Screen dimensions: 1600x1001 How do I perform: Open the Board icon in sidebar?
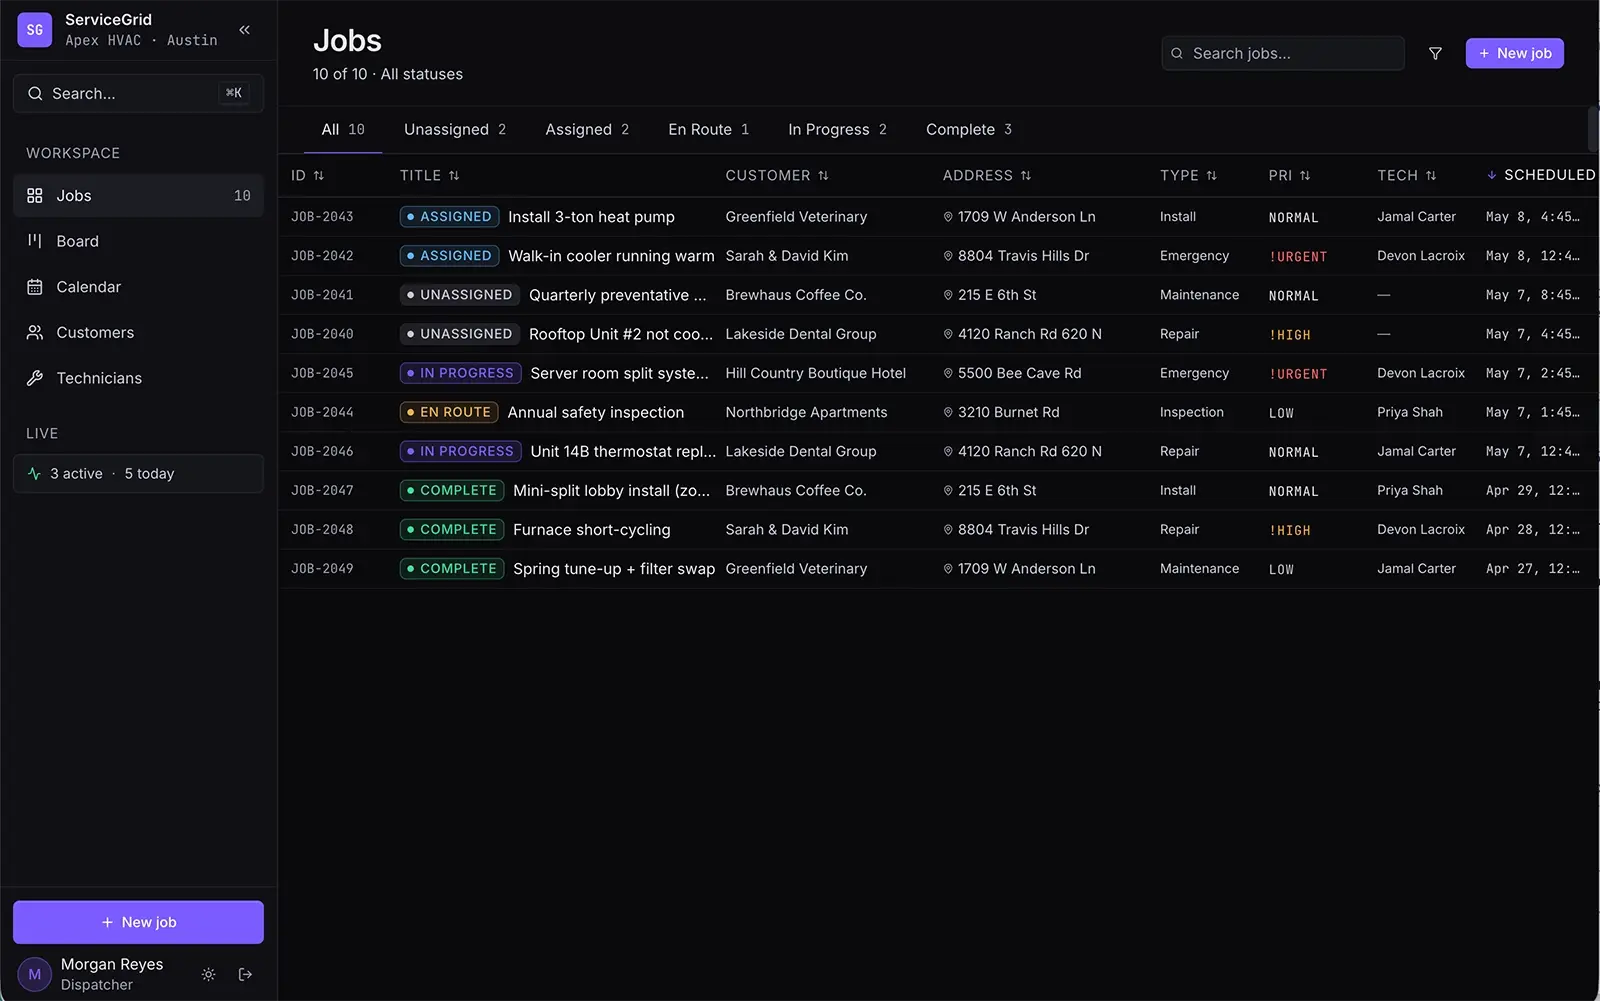[35, 241]
